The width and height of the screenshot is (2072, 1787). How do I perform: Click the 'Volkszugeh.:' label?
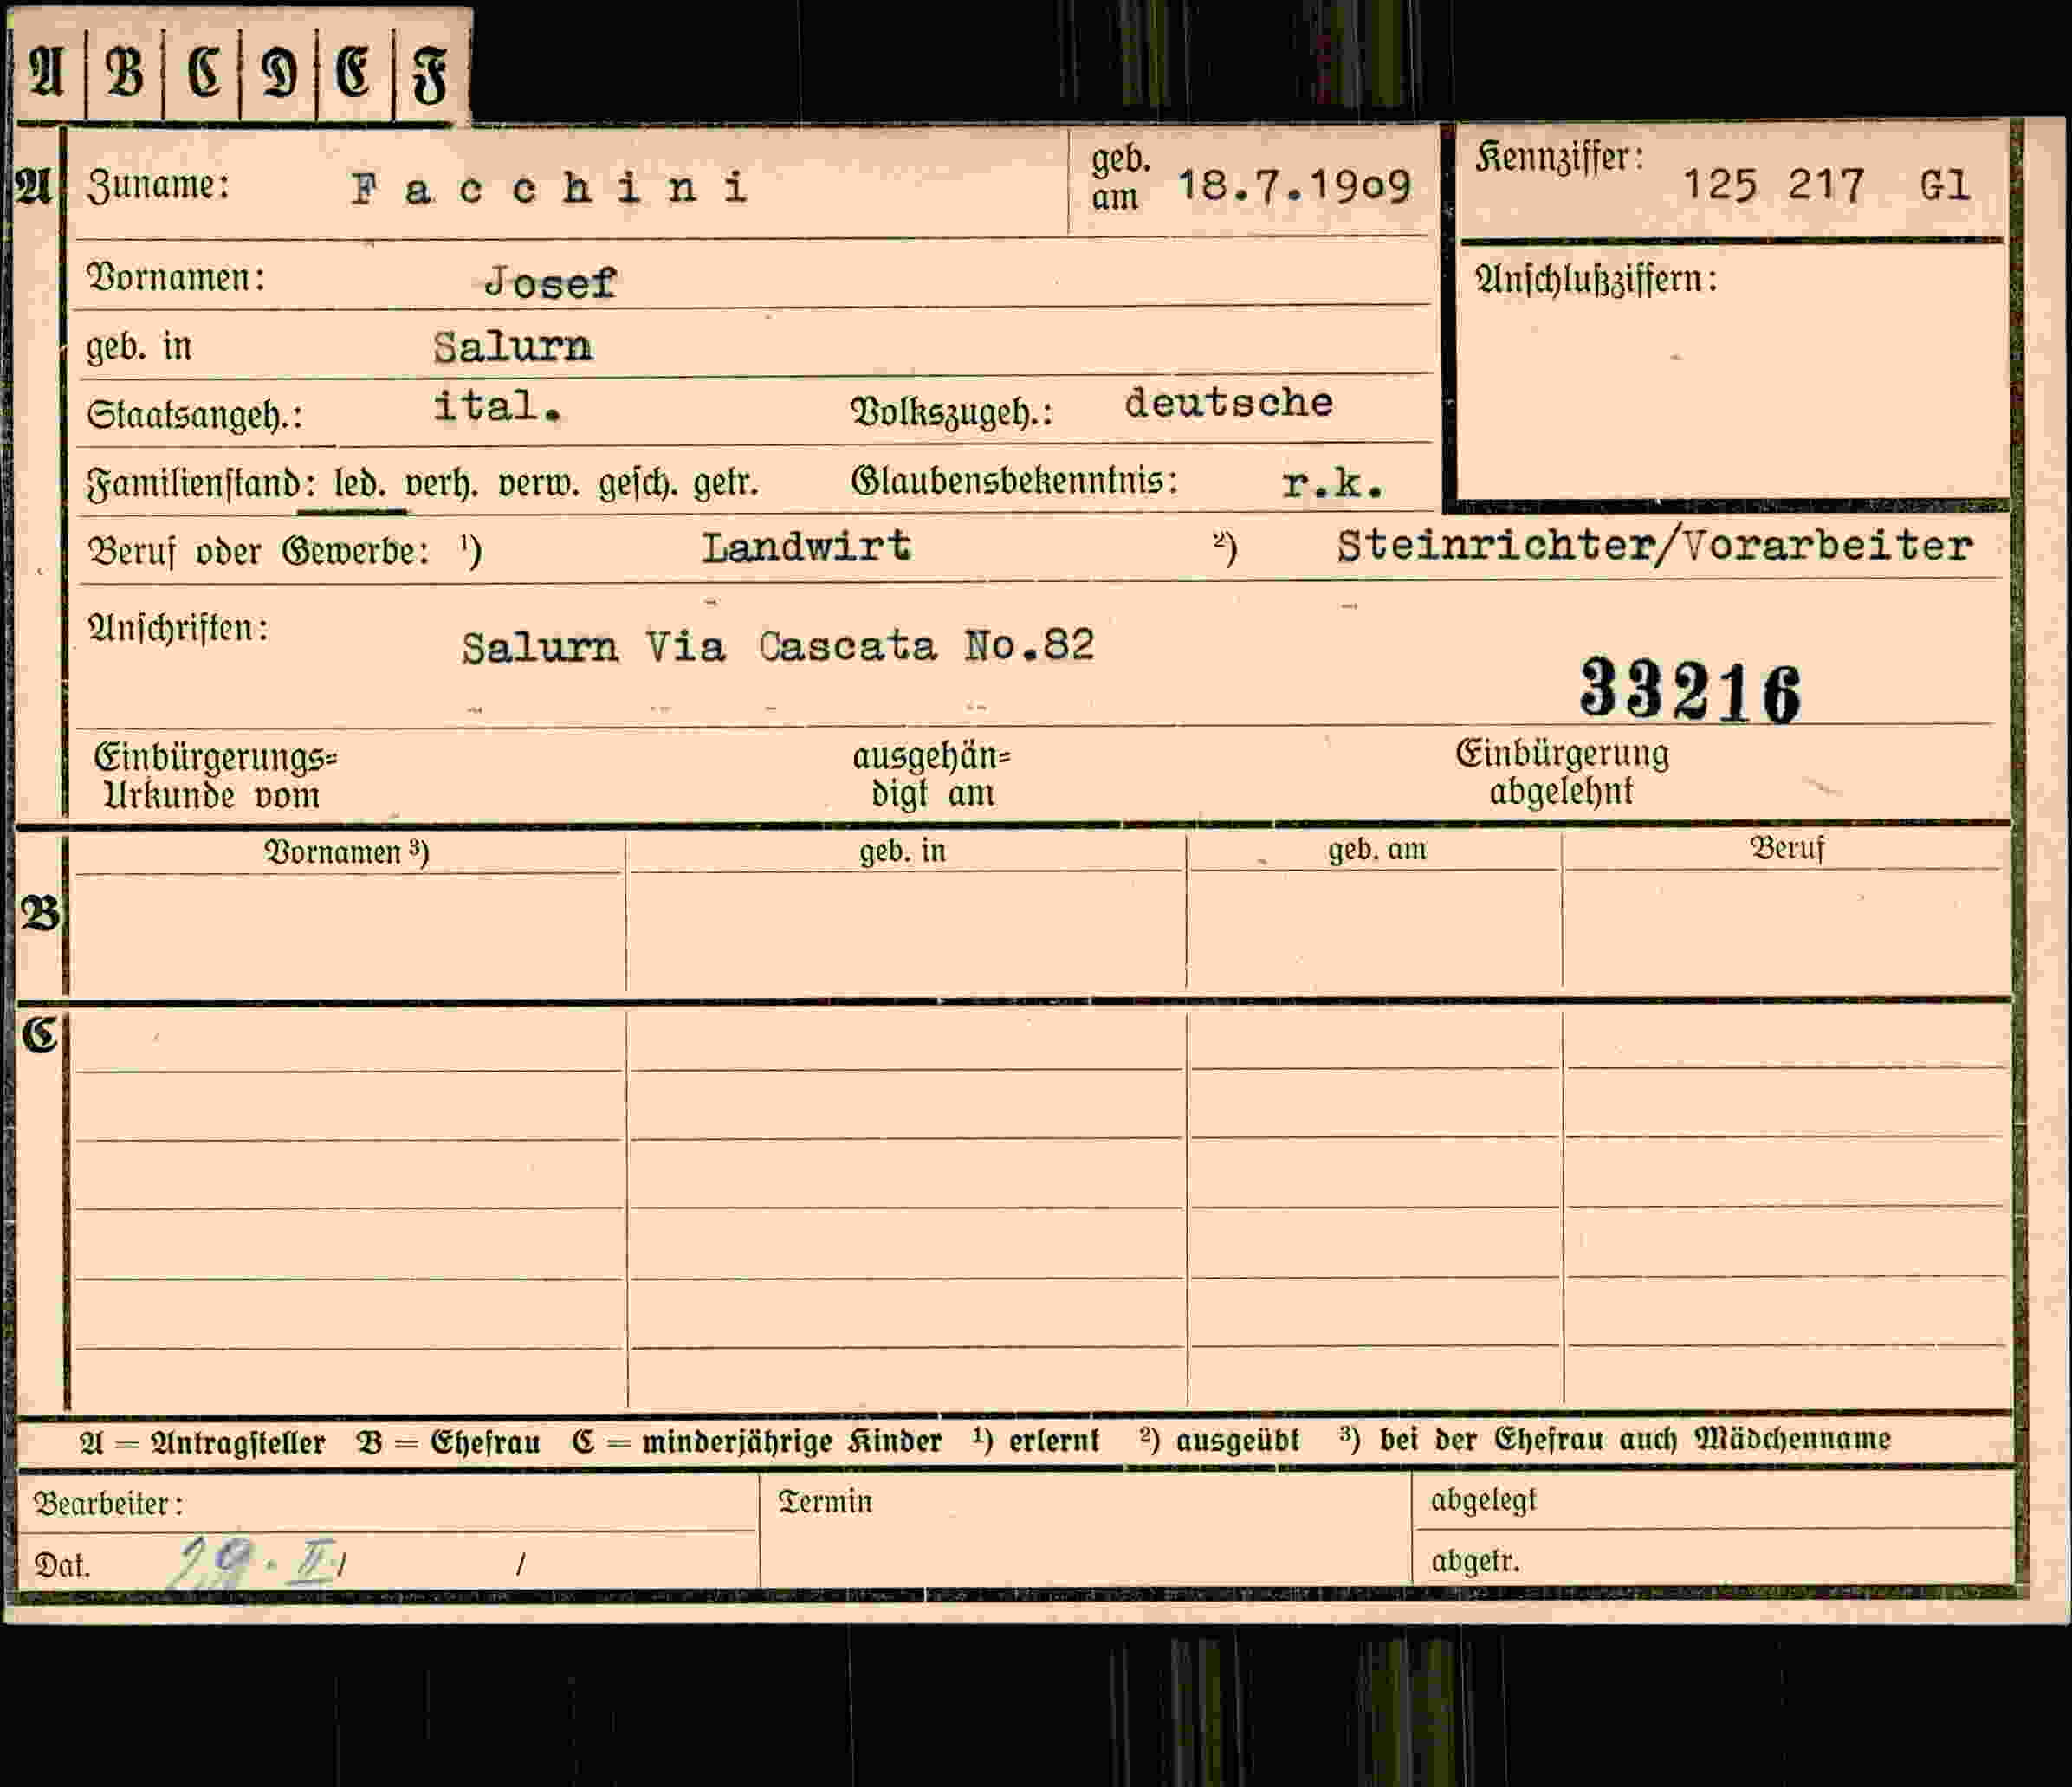tap(951, 412)
